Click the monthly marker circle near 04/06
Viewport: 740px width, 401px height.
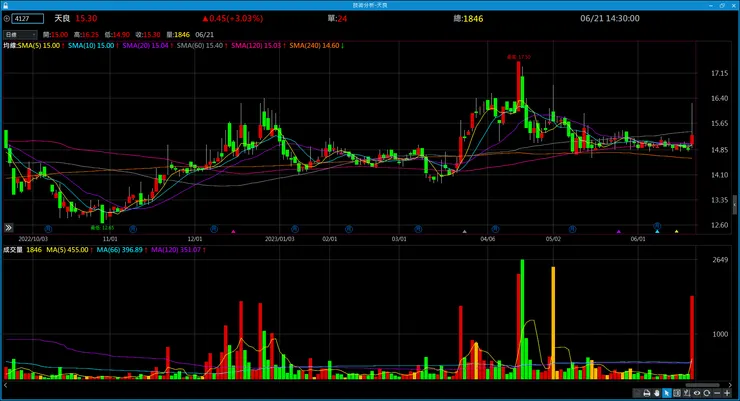(495, 229)
